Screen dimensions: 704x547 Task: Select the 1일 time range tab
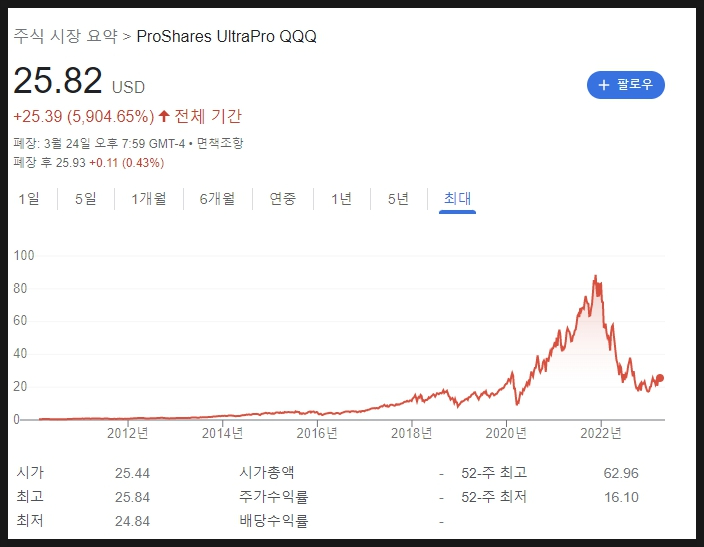[x=29, y=199]
